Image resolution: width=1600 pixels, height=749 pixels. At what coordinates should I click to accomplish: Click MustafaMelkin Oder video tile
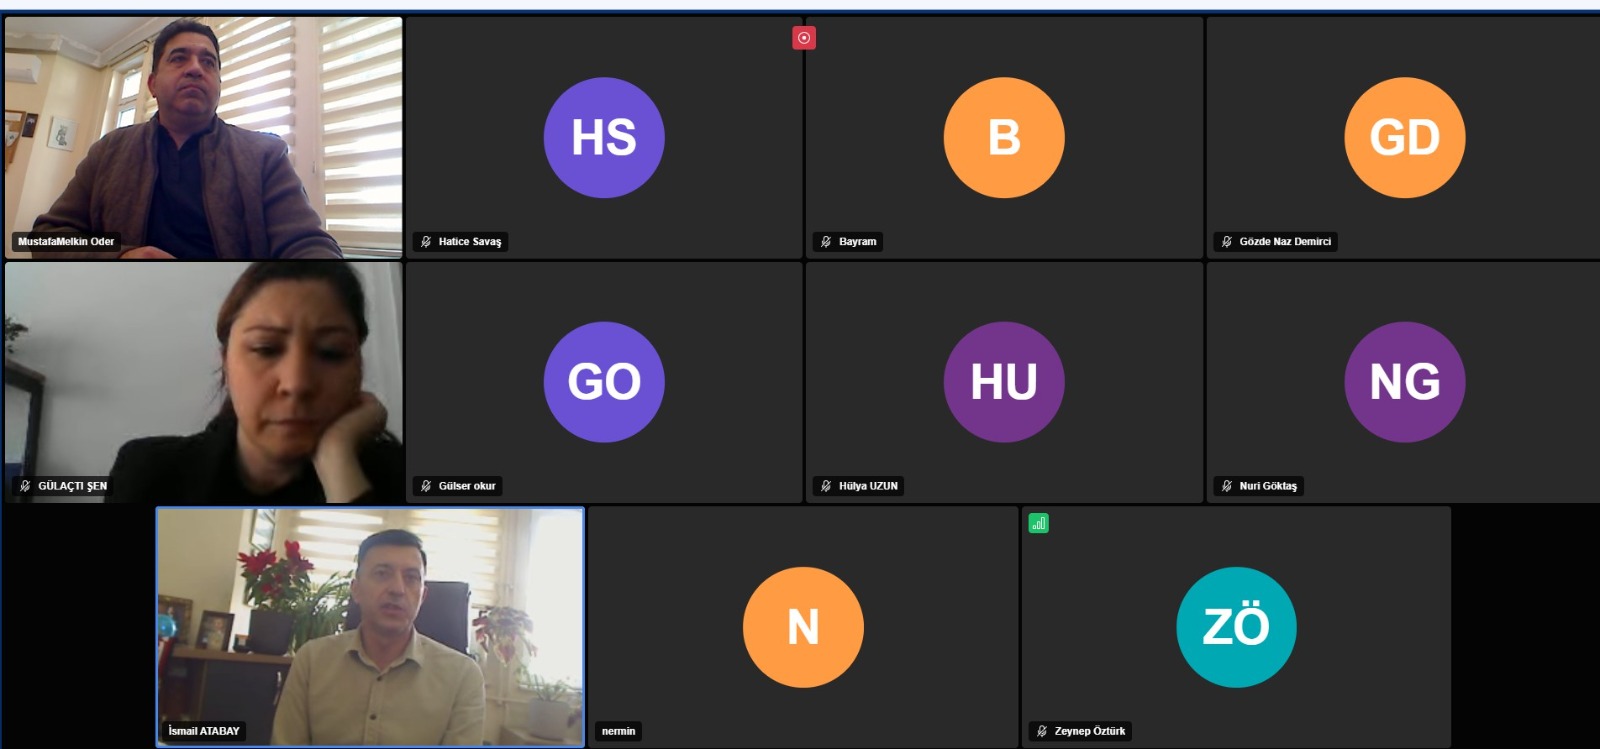point(204,138)
